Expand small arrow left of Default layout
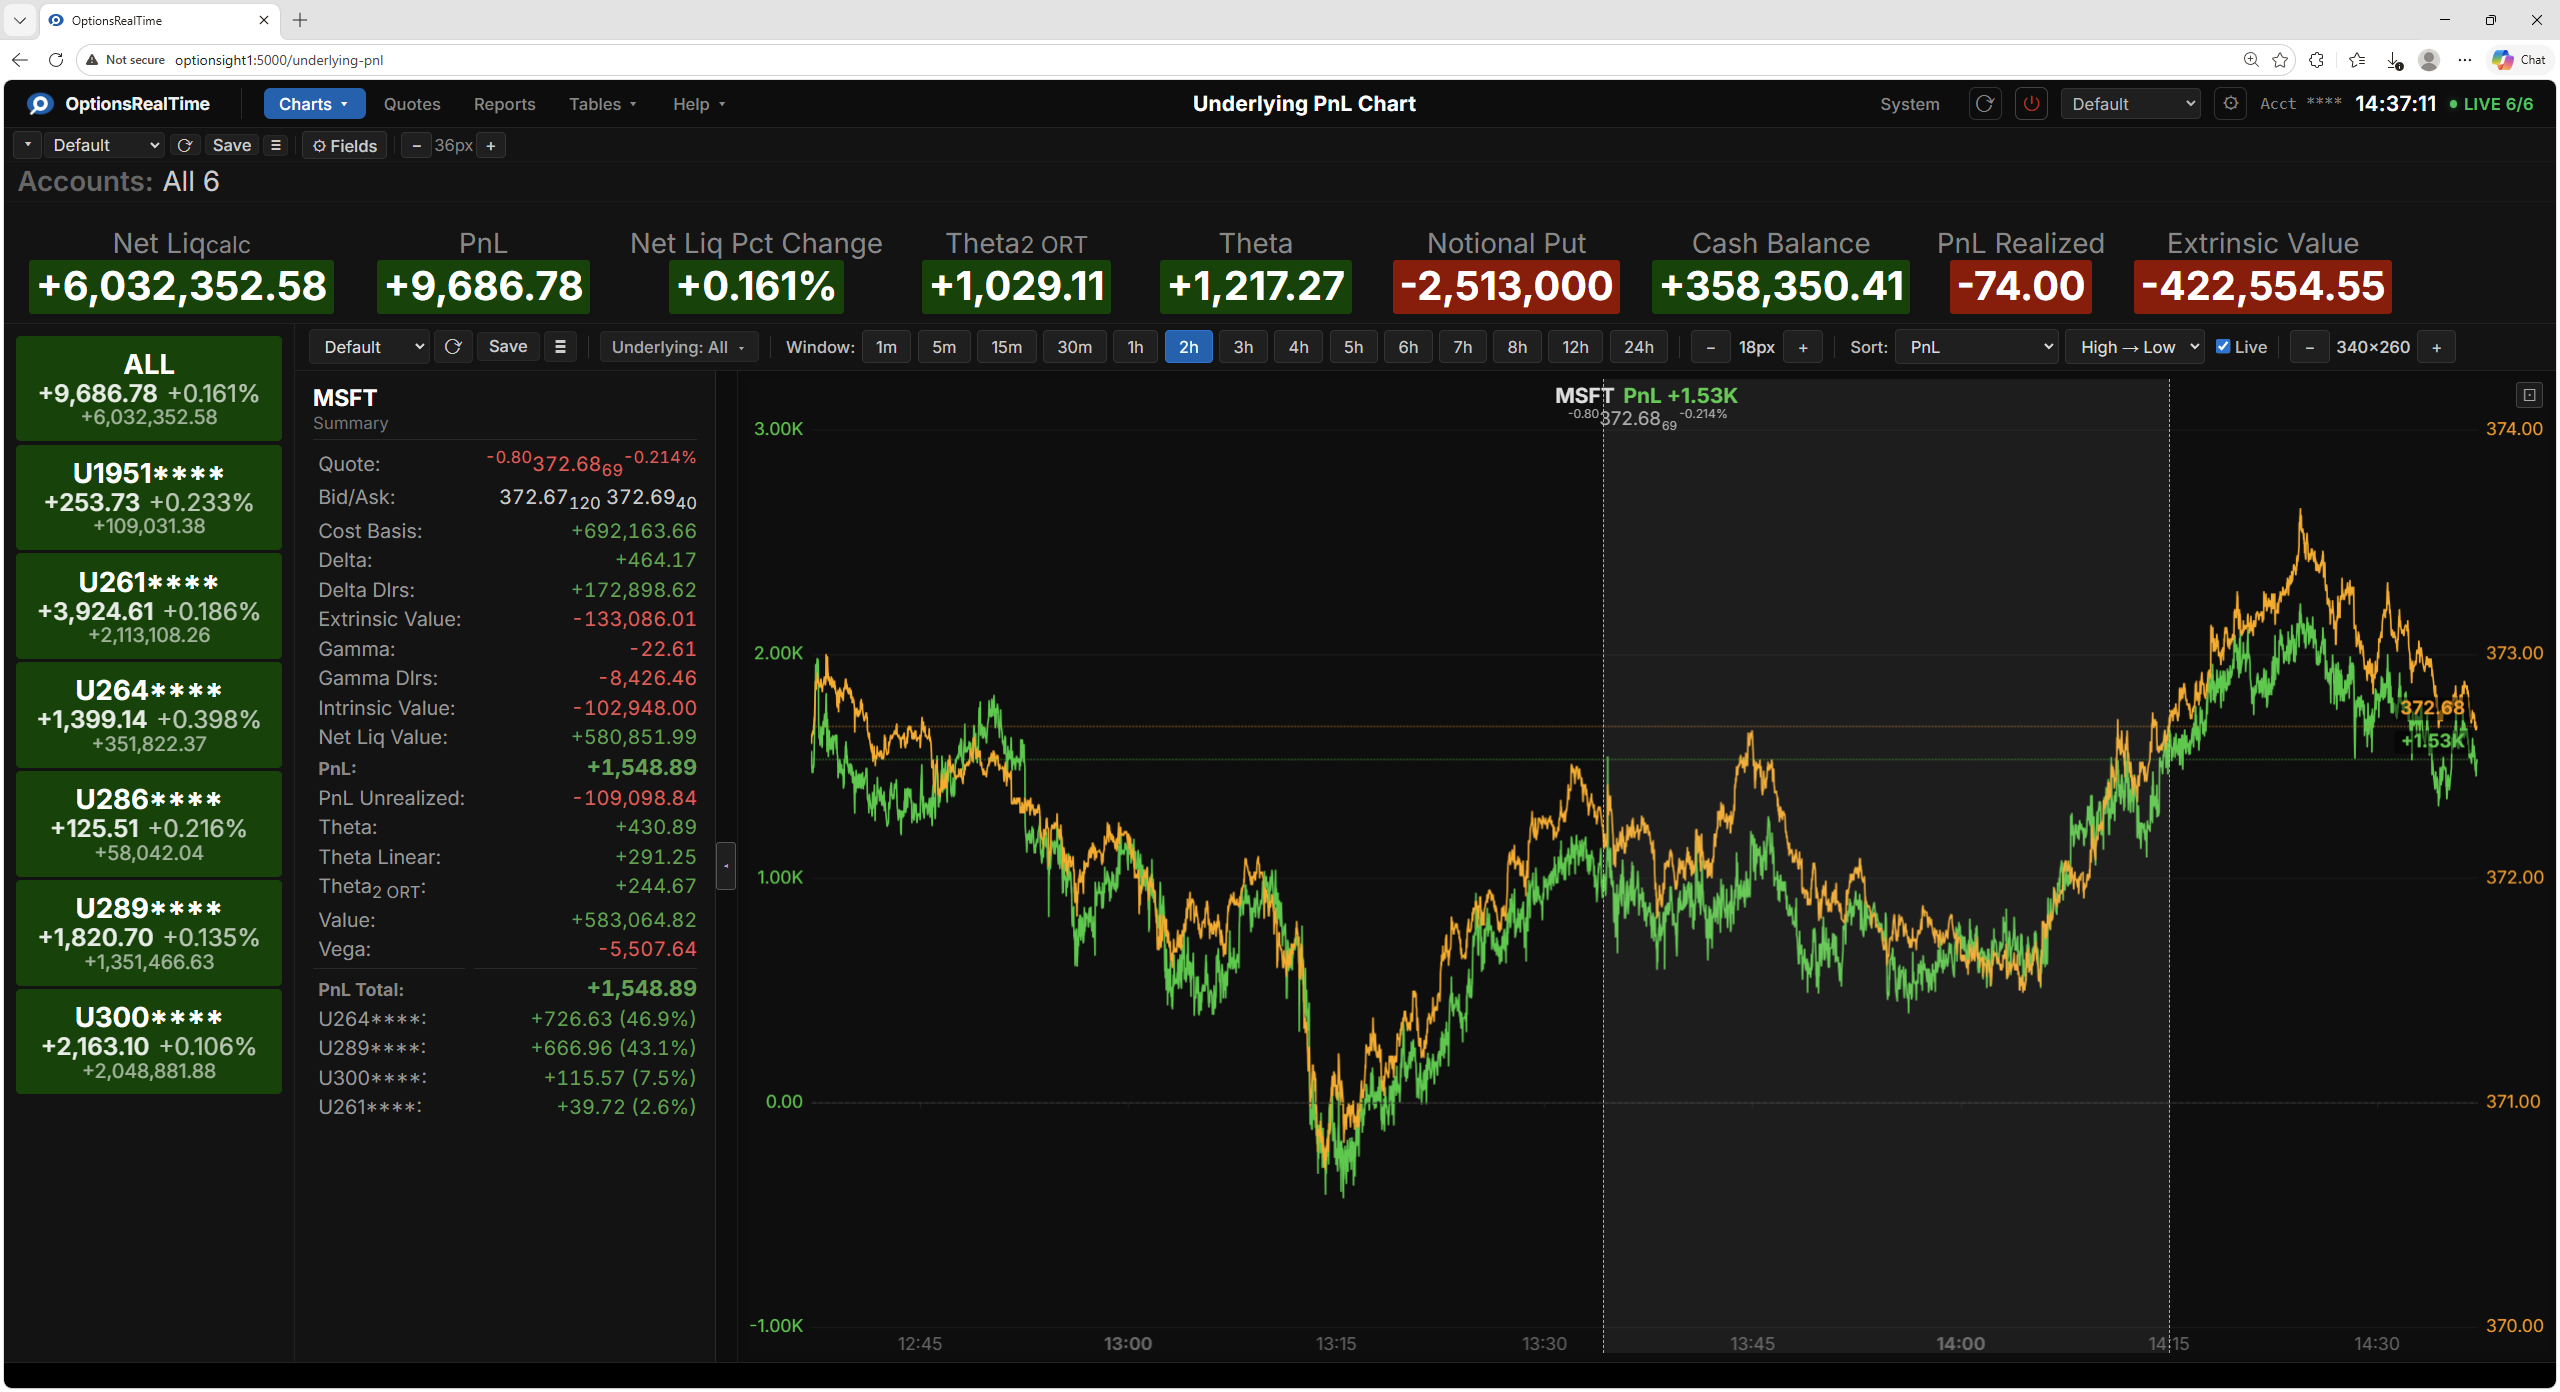The height and width of the screenshot is (1392, 2560). pos(27,146)
